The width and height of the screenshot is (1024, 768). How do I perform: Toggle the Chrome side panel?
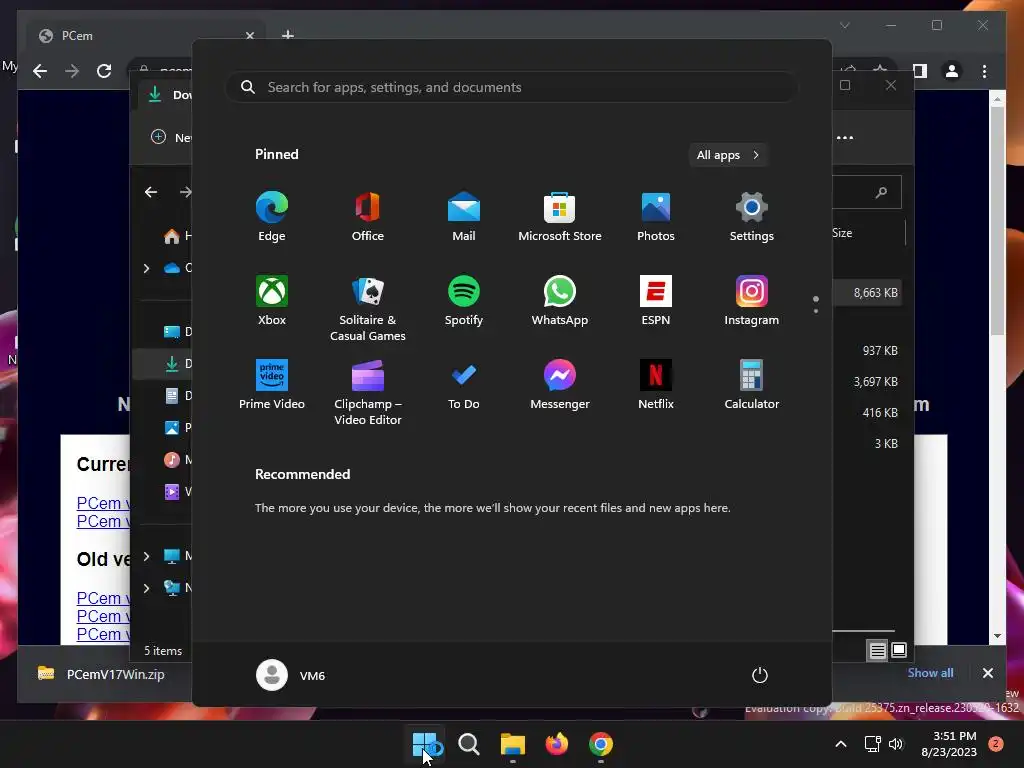click(x=920, y=71)
